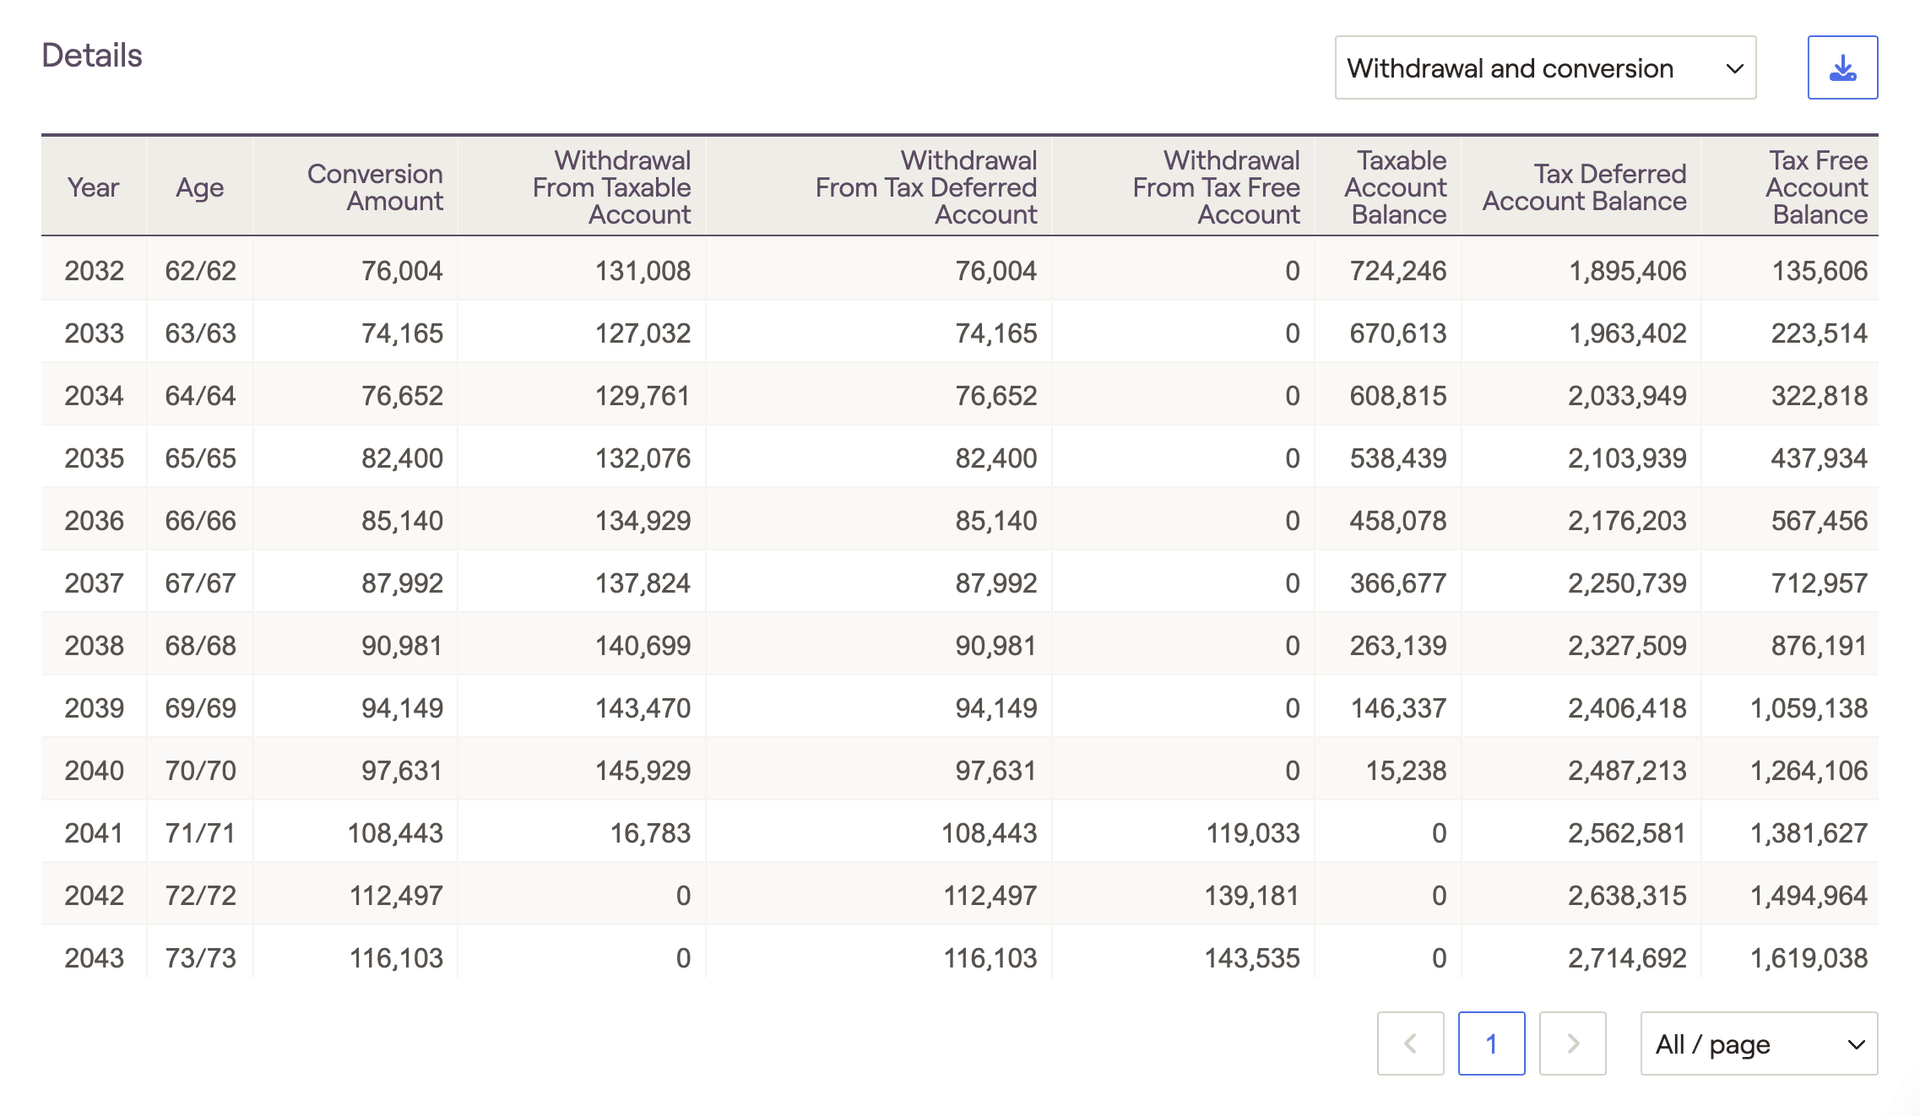Click the Details section heading
This screenshot has width=1920, height=1116.
(92, 56)
